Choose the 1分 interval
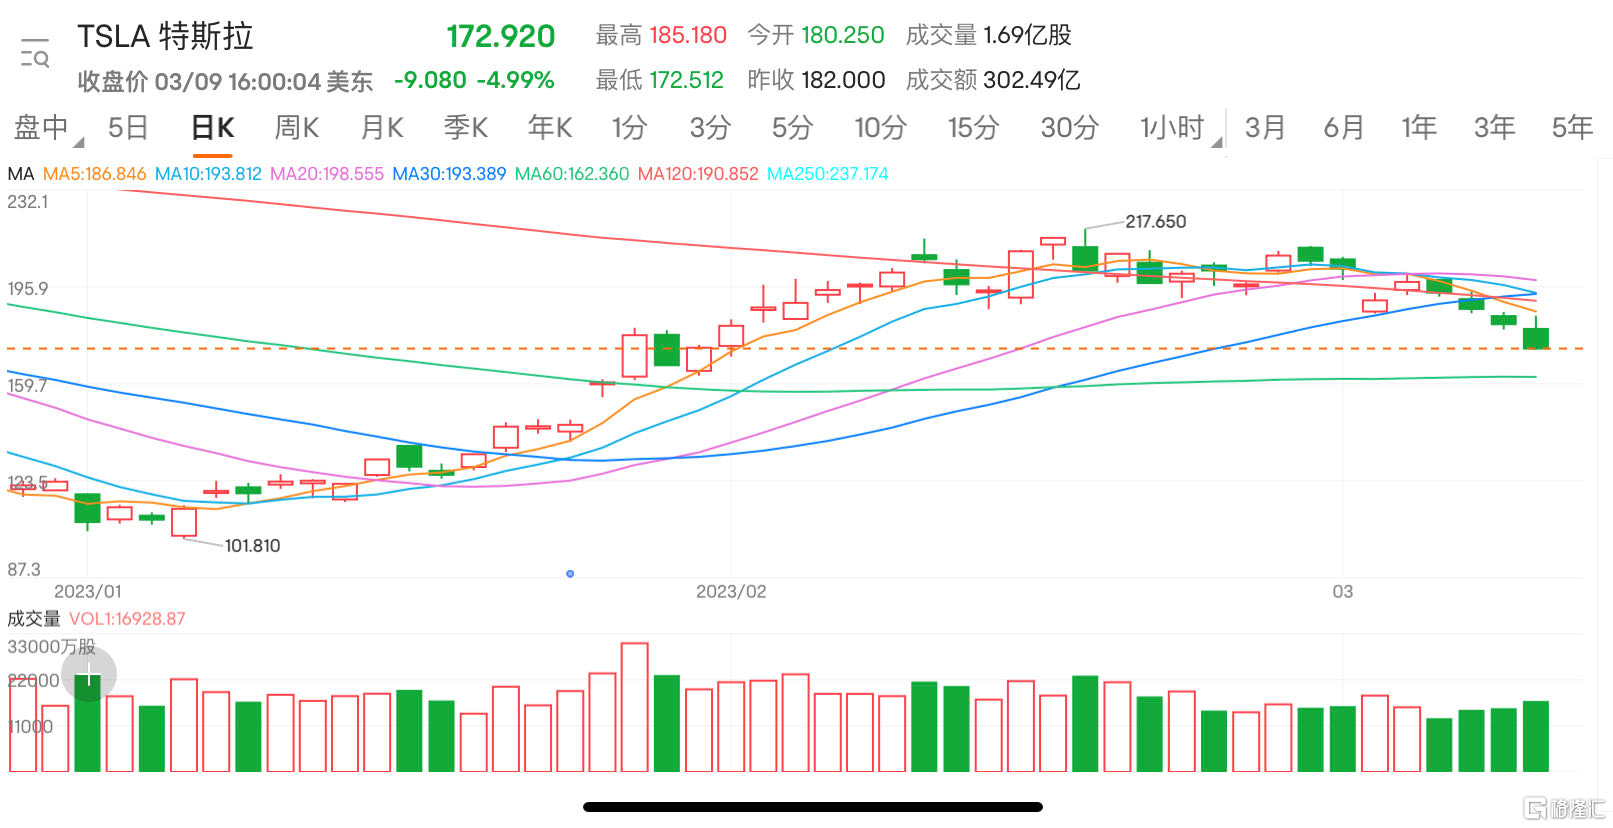The width and height of the screenshot is (1613, 828). coord(630,128)
